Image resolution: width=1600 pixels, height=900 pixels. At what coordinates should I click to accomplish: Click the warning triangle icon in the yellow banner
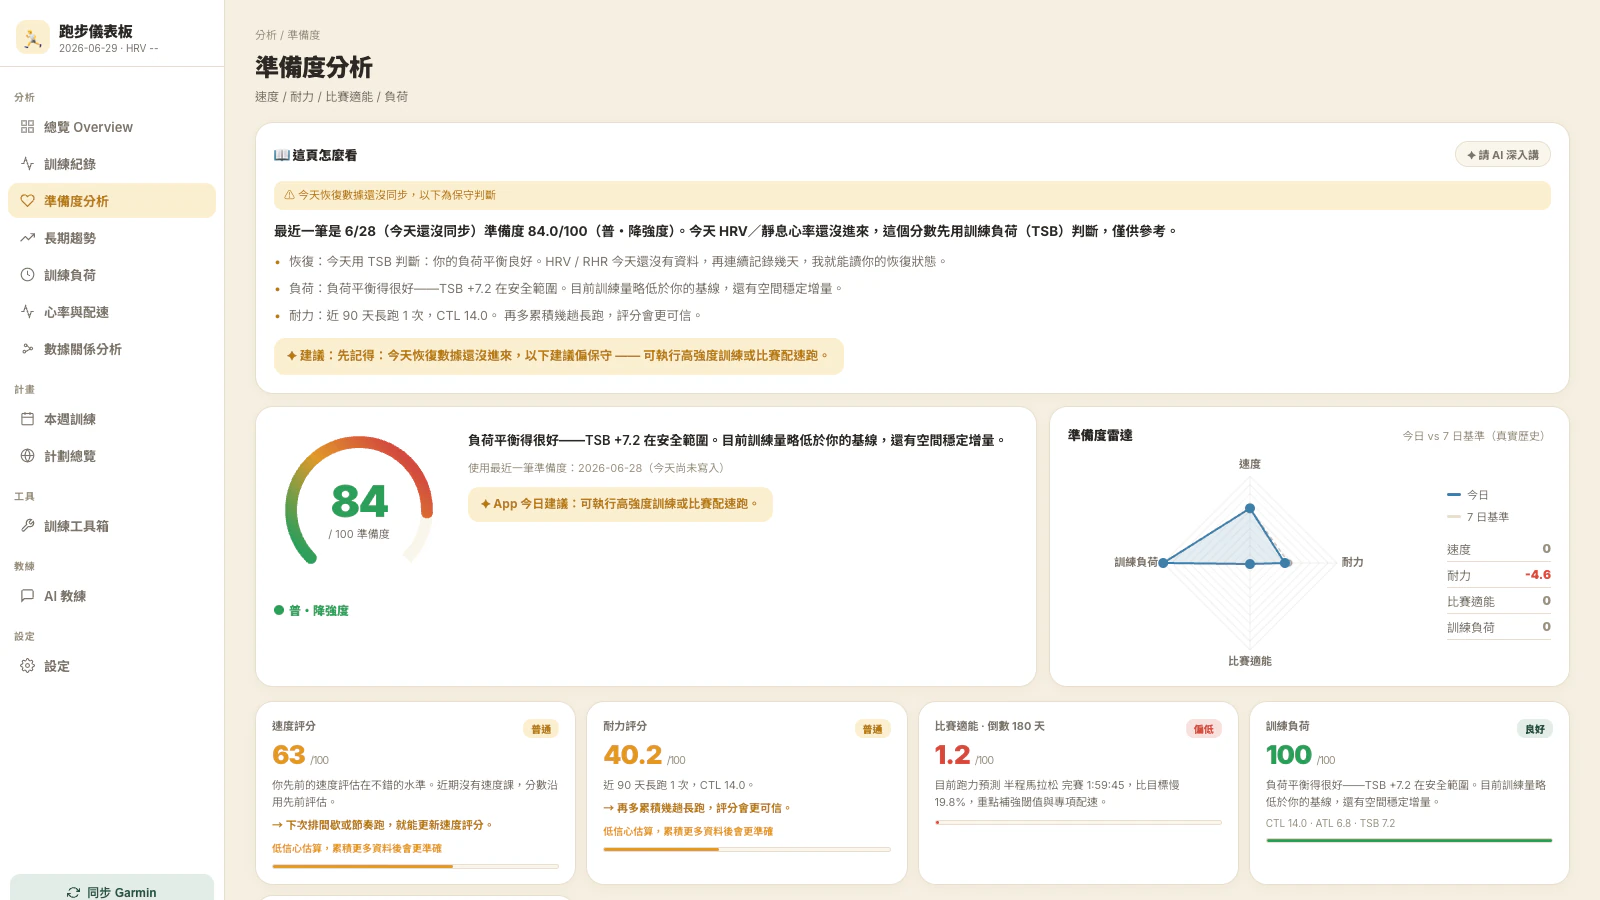pyautogui.click(x=289, y=195)
